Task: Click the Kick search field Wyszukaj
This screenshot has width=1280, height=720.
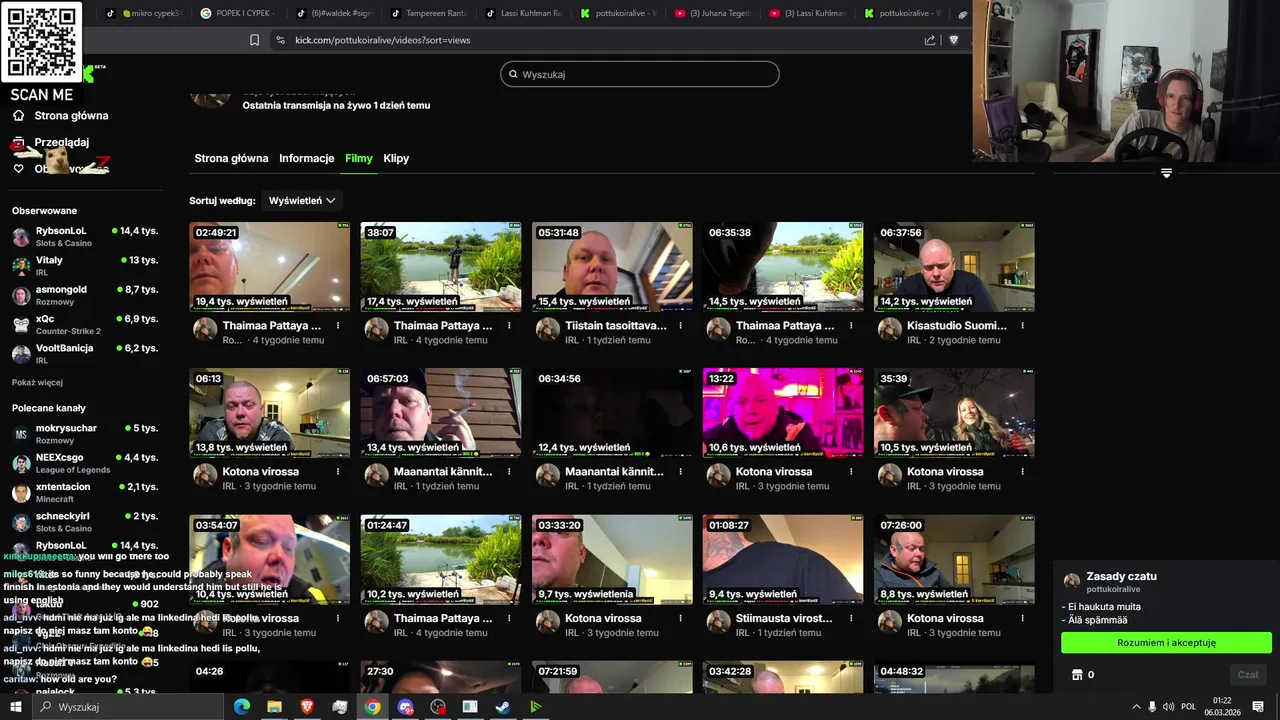Action: [x=640, y=74]
